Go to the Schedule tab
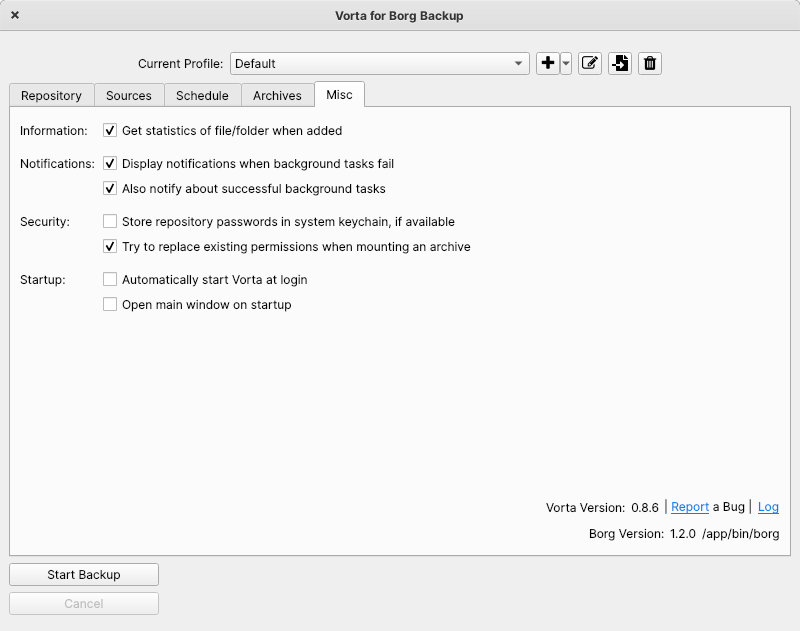The width and height of the screenshot is (800, 631). (202, 95)
